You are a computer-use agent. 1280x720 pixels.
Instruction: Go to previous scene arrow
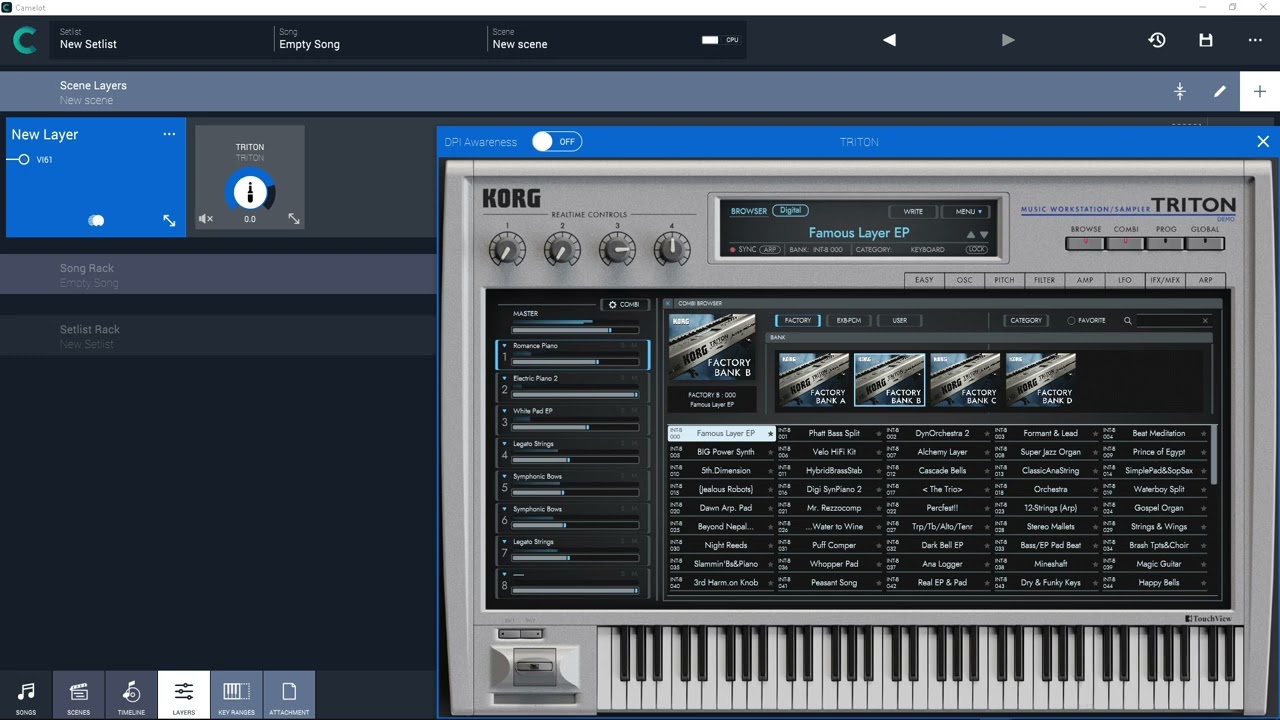pyautogui.click(x=889, y=40)
